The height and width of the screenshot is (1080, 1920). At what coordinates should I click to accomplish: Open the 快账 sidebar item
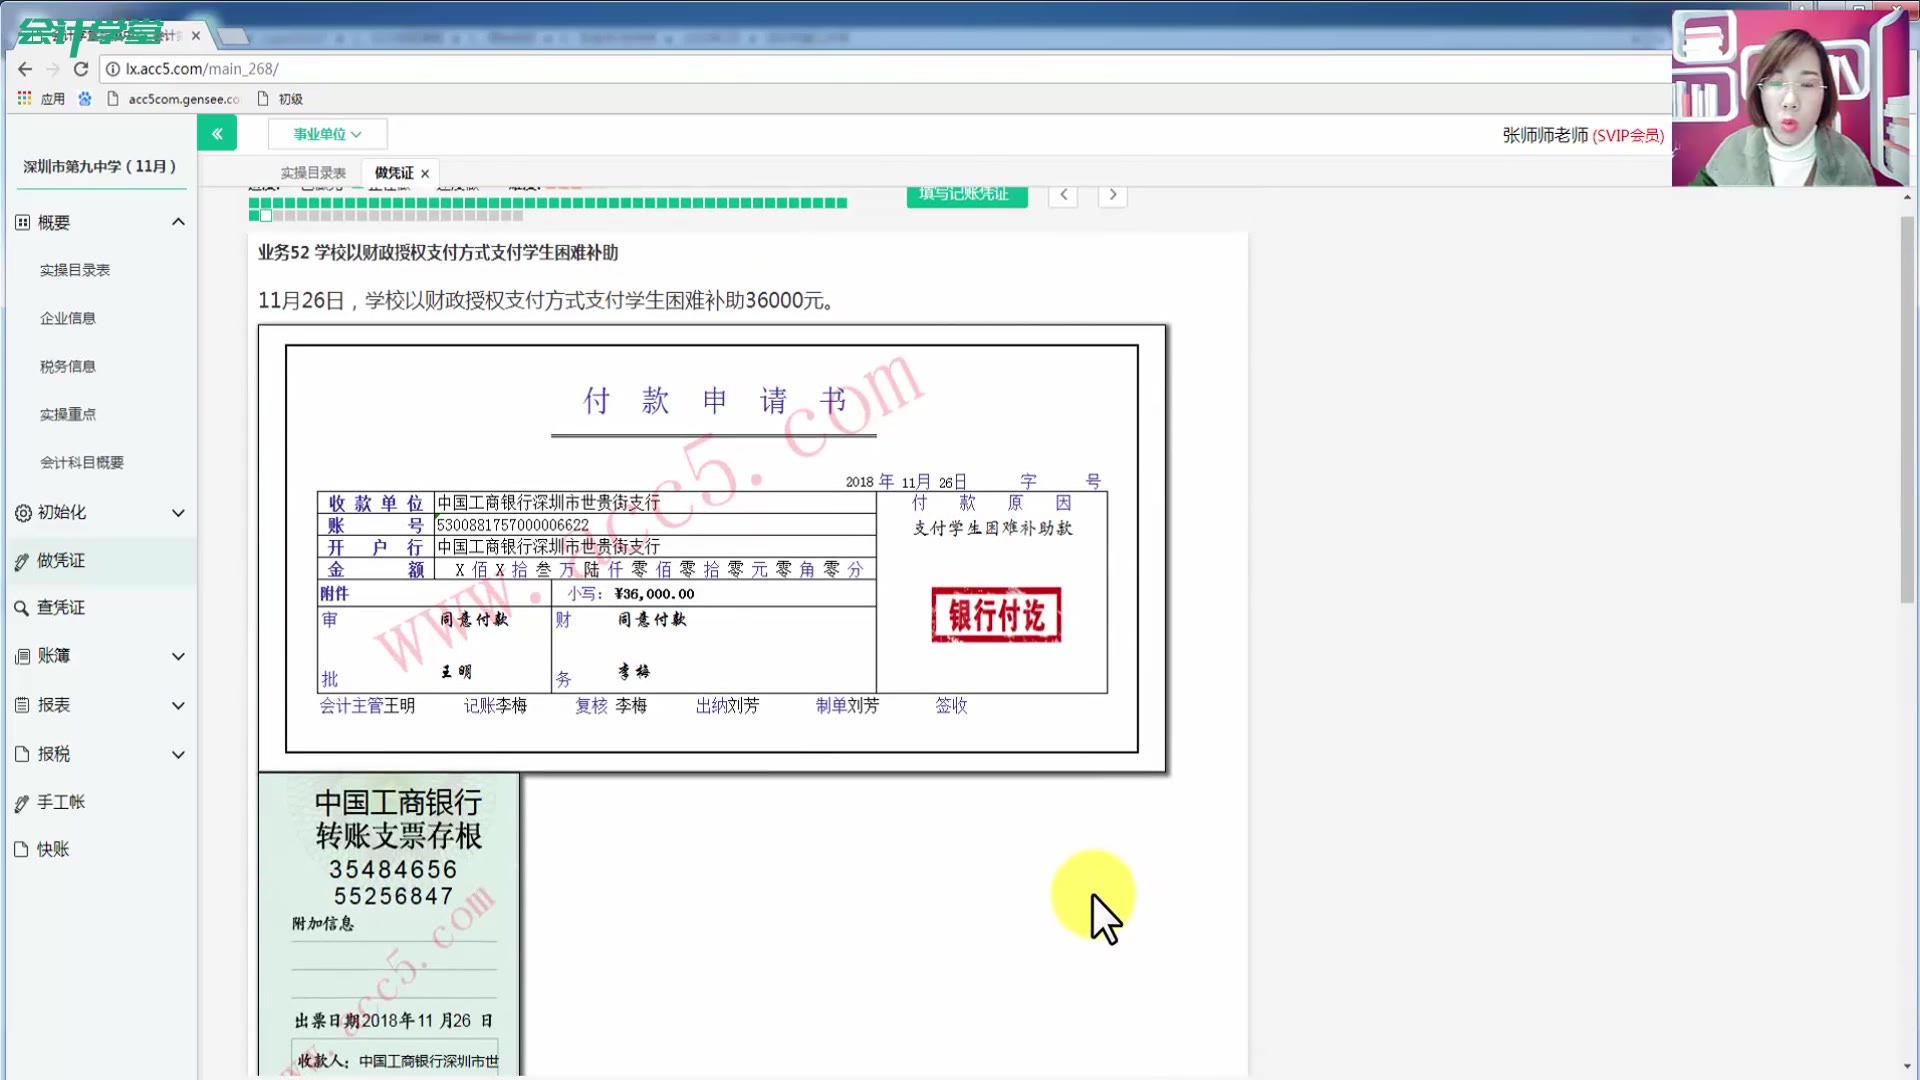(53, 849)
